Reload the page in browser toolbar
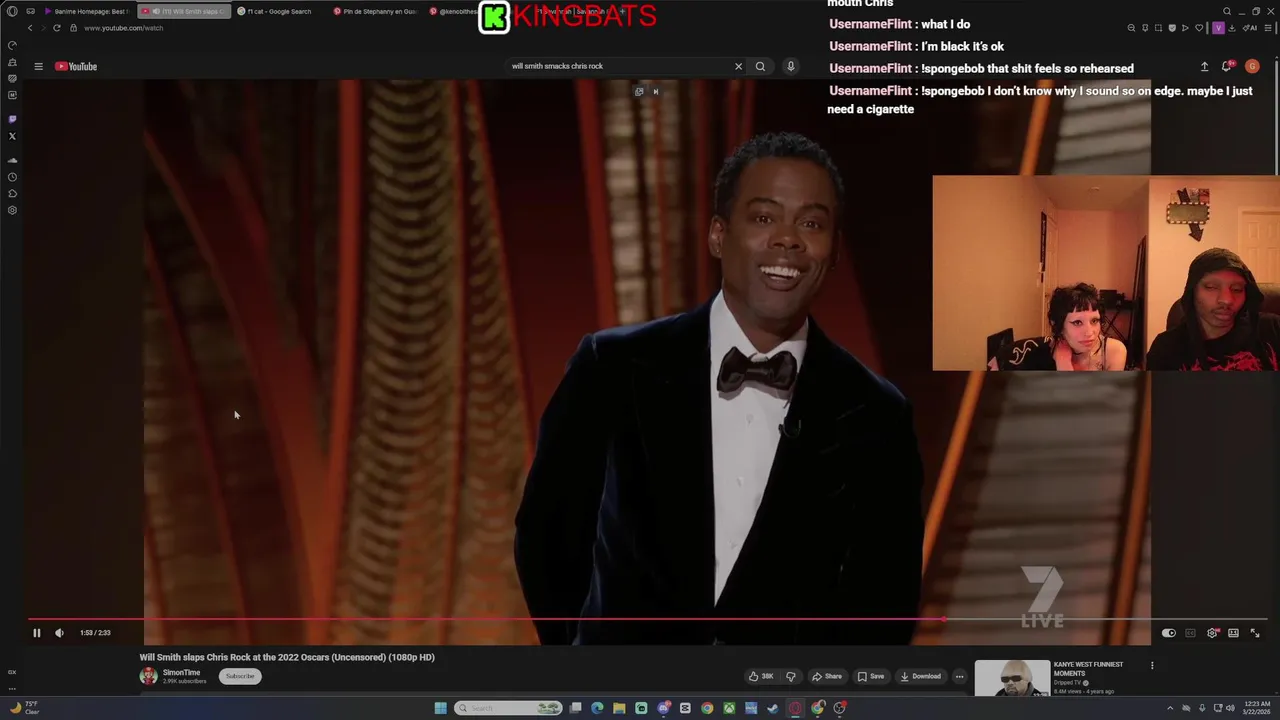Screen dimensions: 1280x720 click(x=56, y=28)
